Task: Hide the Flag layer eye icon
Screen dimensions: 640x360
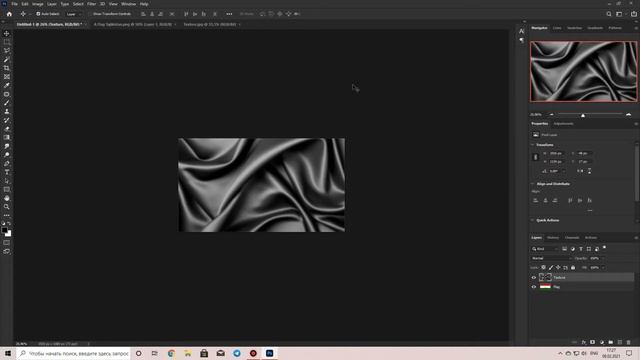Action: 533,287
